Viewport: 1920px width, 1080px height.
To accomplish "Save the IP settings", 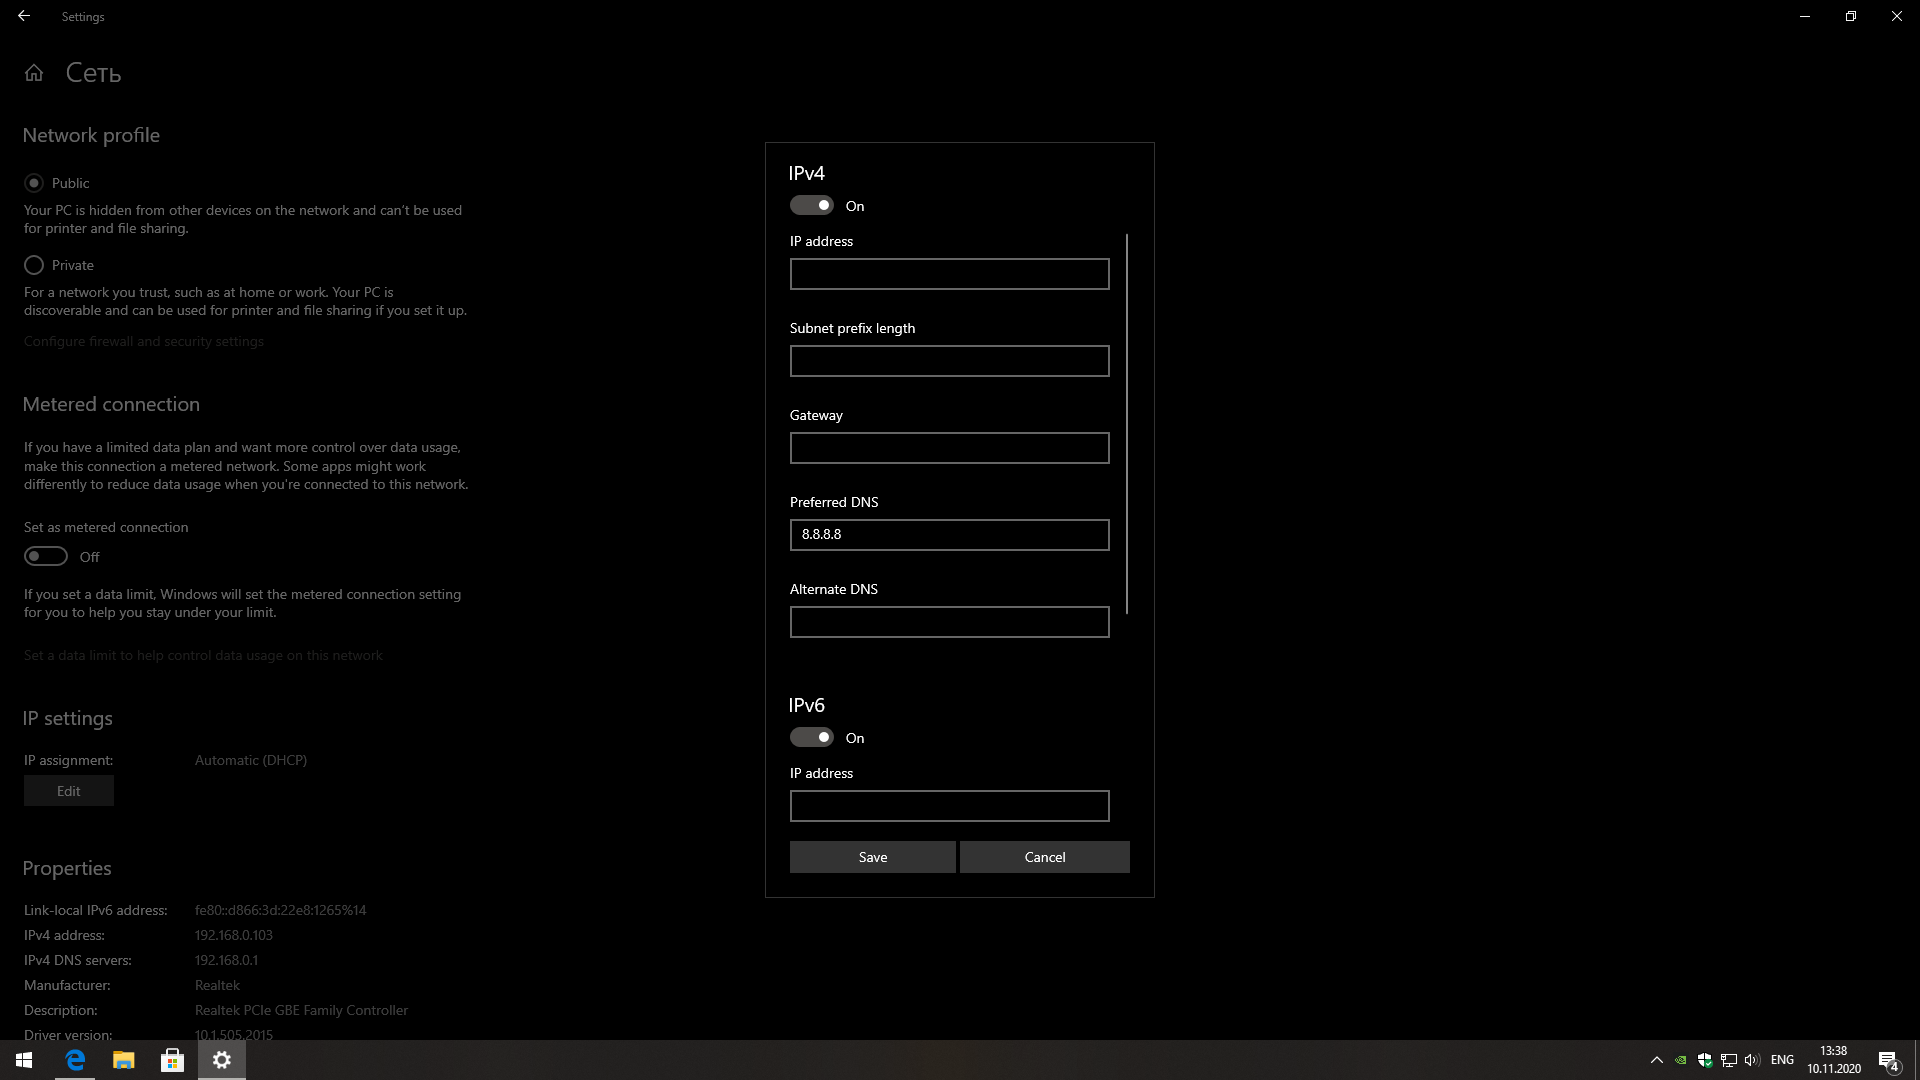I will point(872,857).
